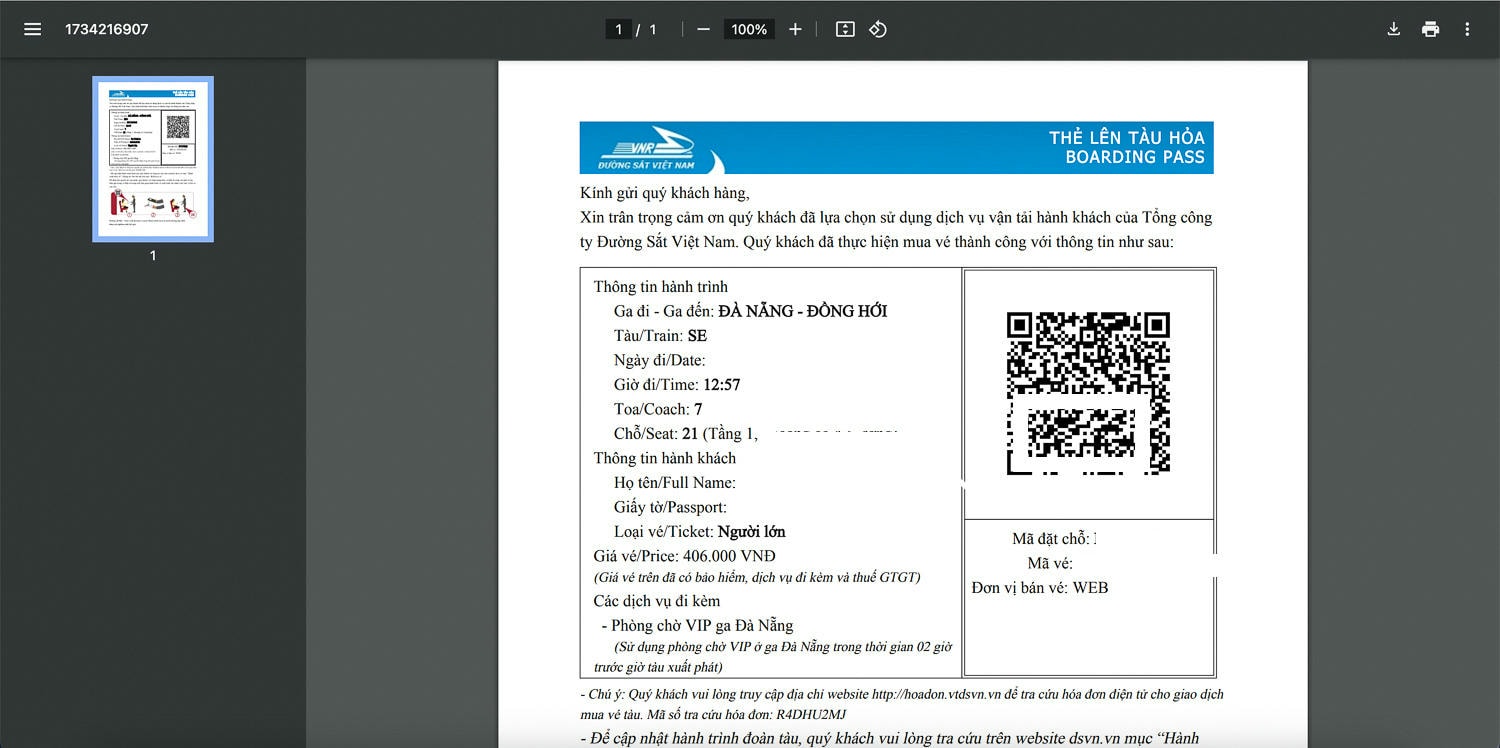Click the Toa/Coach 7 line

click(658, 409)
